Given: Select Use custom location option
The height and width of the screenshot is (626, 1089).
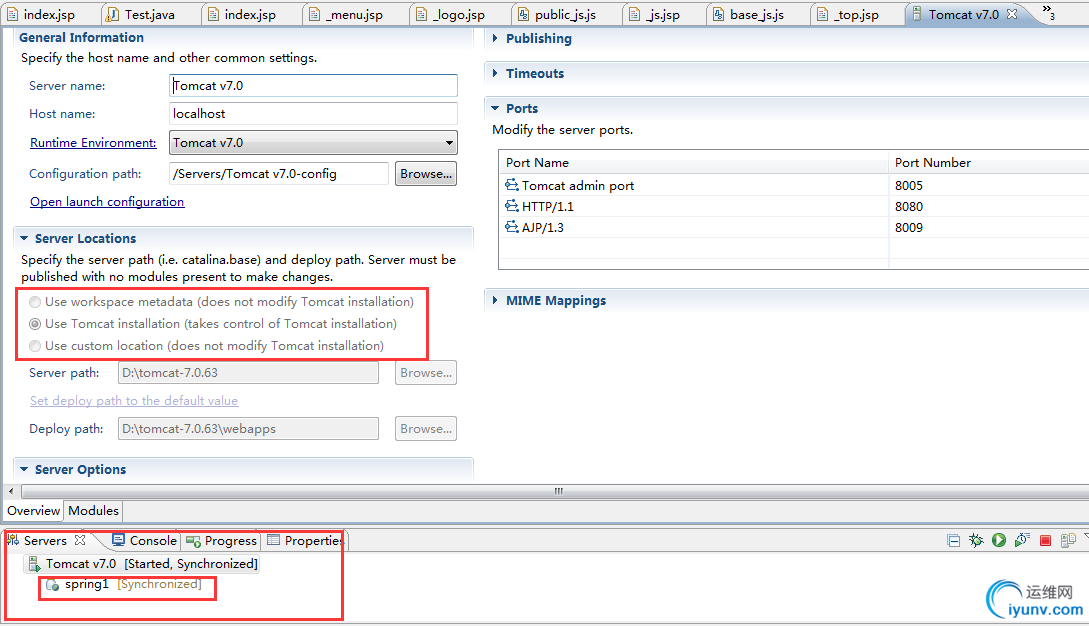Looking at the screenshot, I should (x=35, y=346).
